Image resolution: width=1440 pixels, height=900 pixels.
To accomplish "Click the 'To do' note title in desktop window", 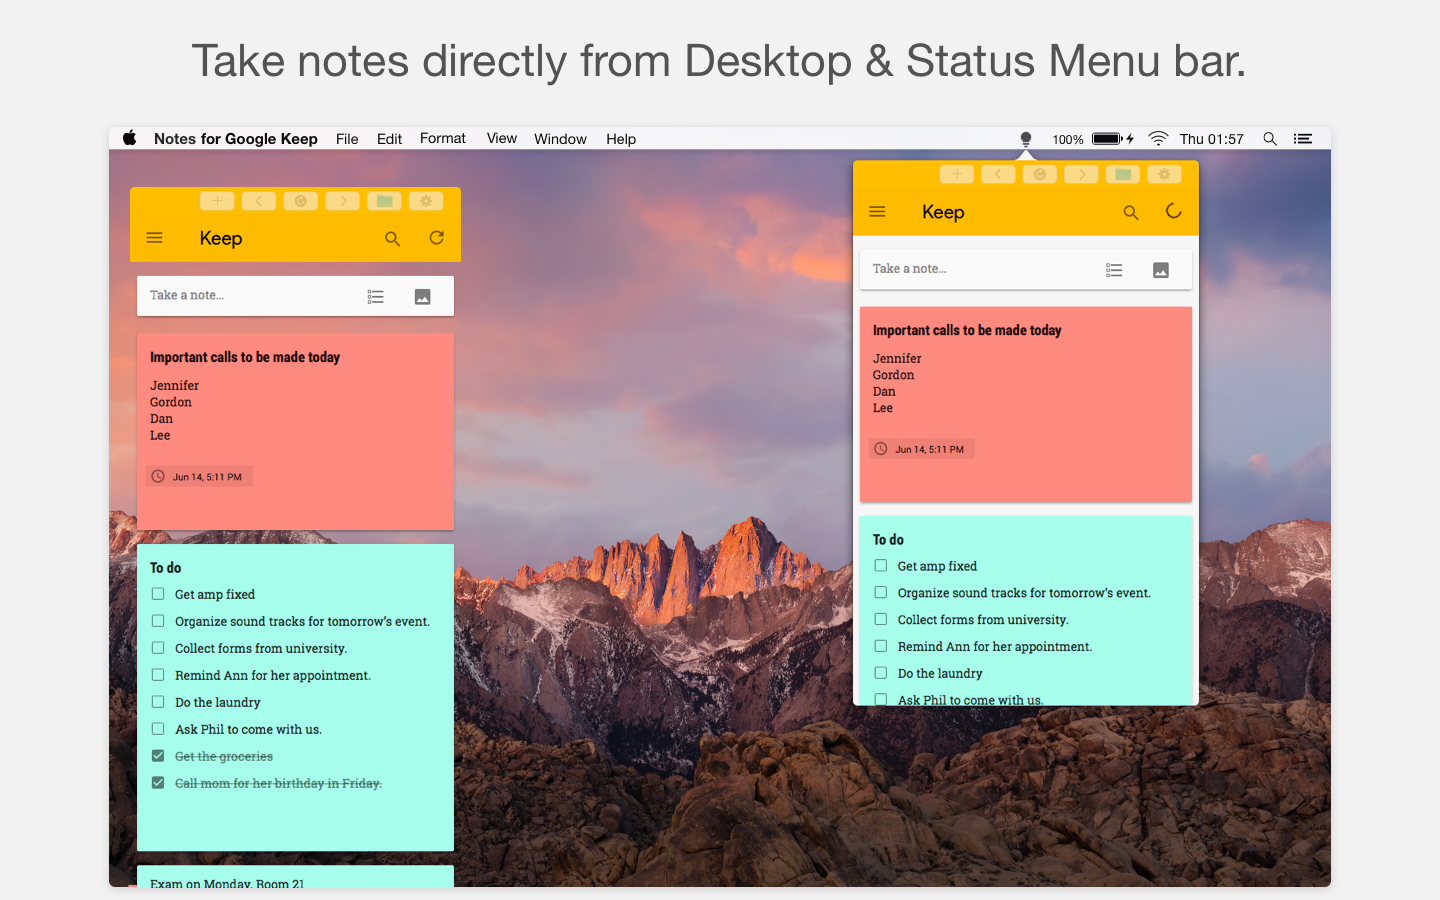I will pyautogui.click(x=166, y=568).
